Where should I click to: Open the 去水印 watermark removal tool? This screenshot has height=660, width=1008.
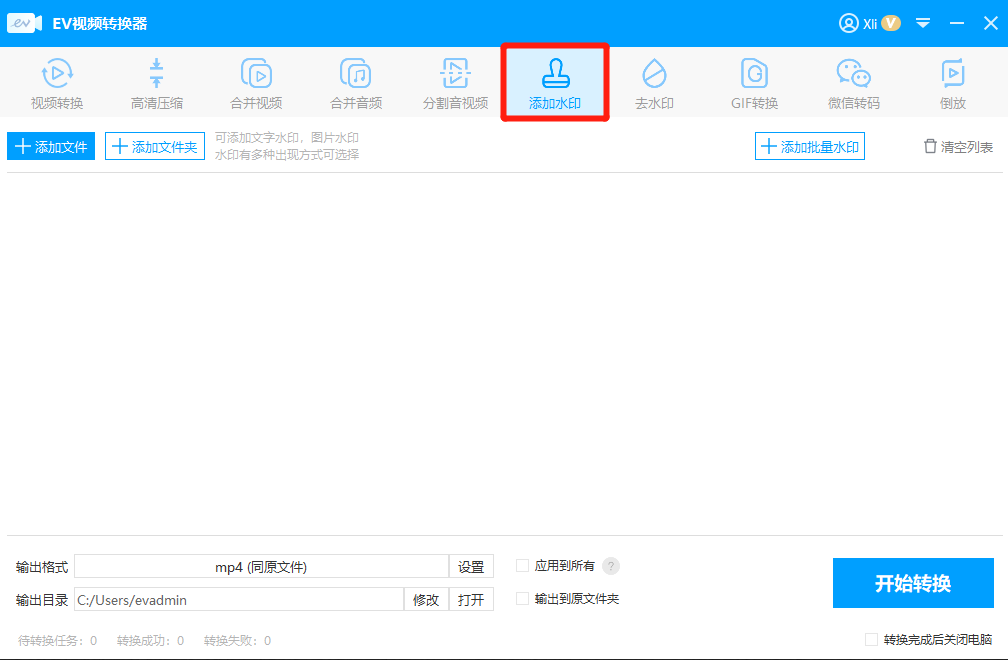tap(654, 82)
